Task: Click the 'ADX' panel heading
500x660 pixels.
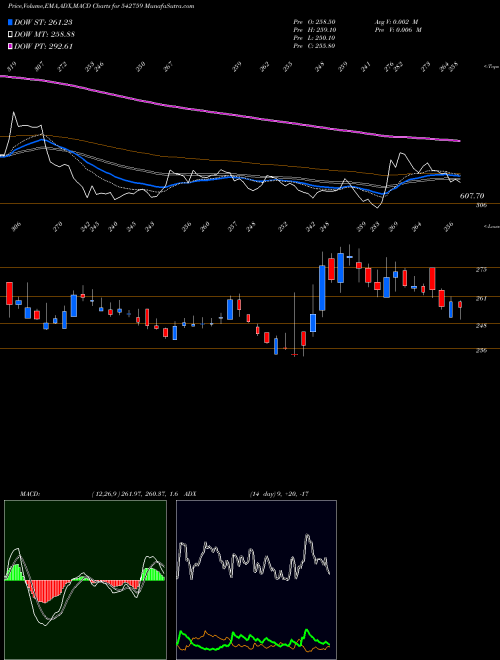Action: tap(191, 494)
